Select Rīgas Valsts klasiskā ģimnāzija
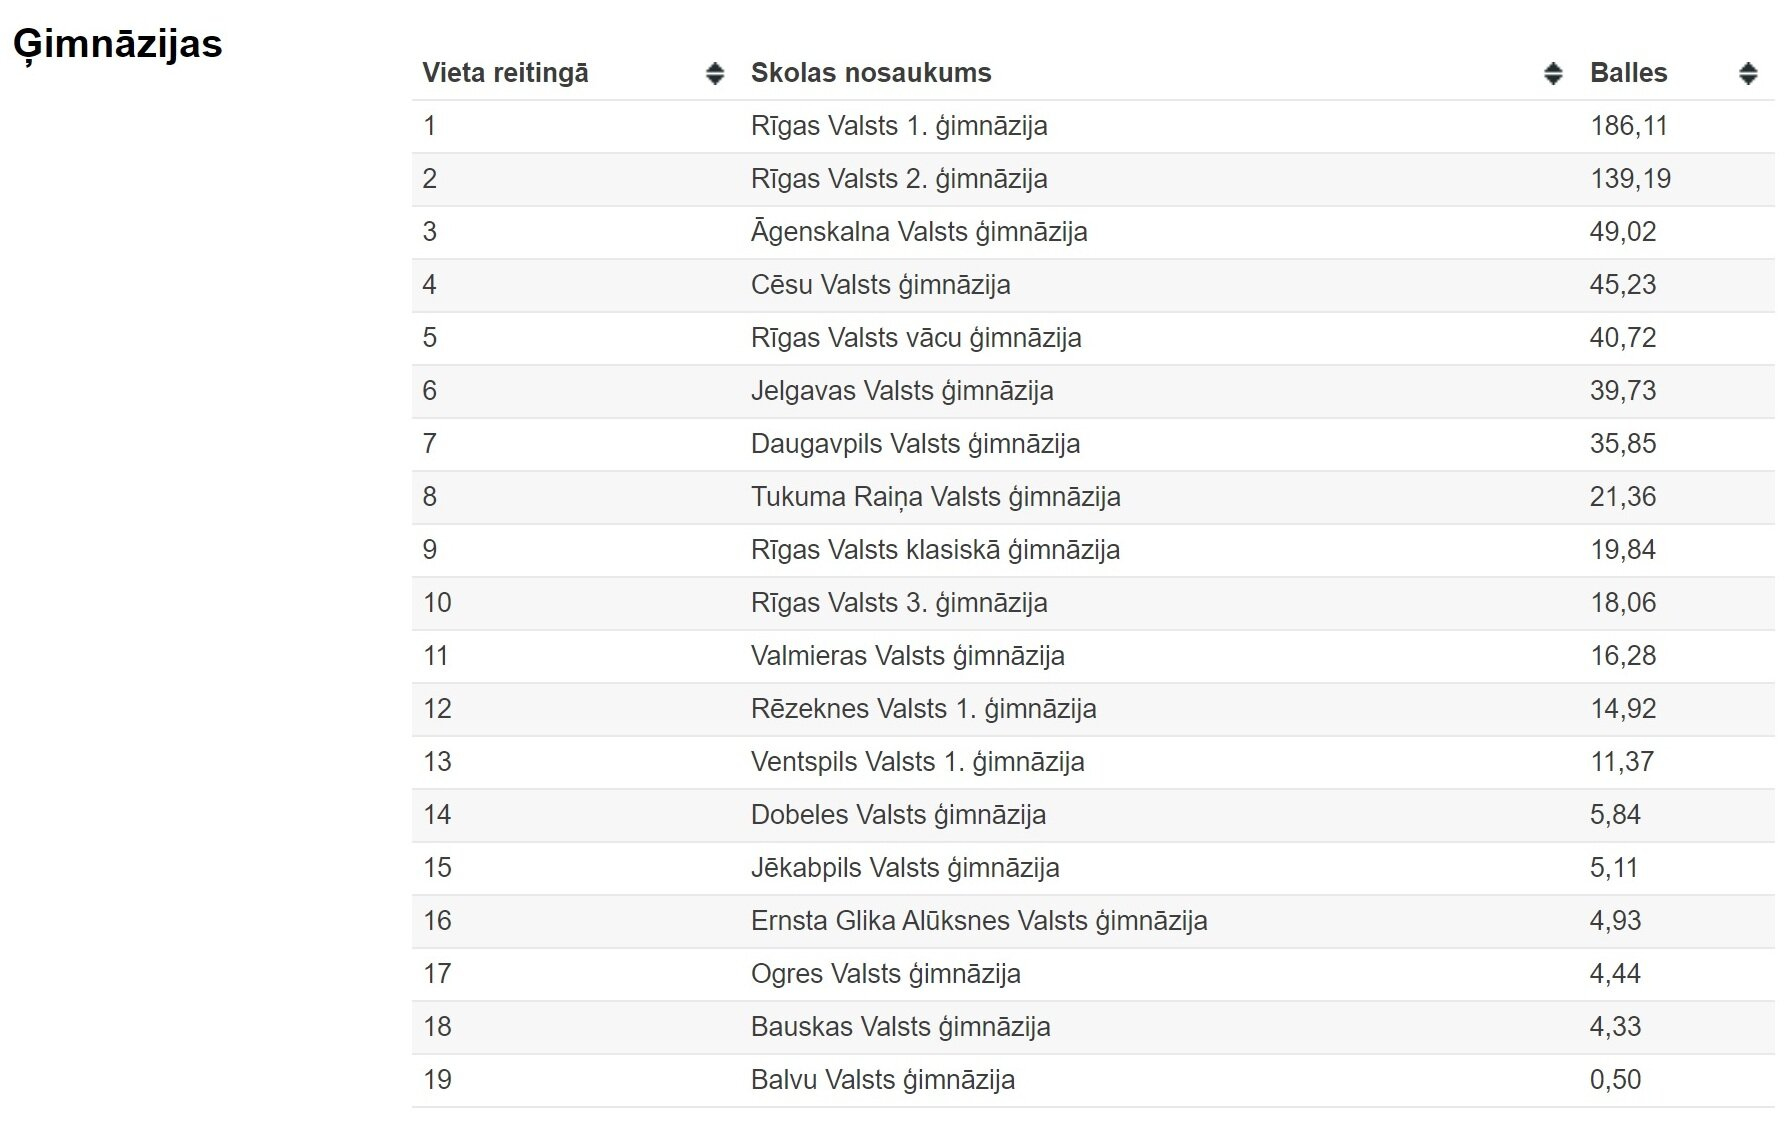 coord(935,550)
